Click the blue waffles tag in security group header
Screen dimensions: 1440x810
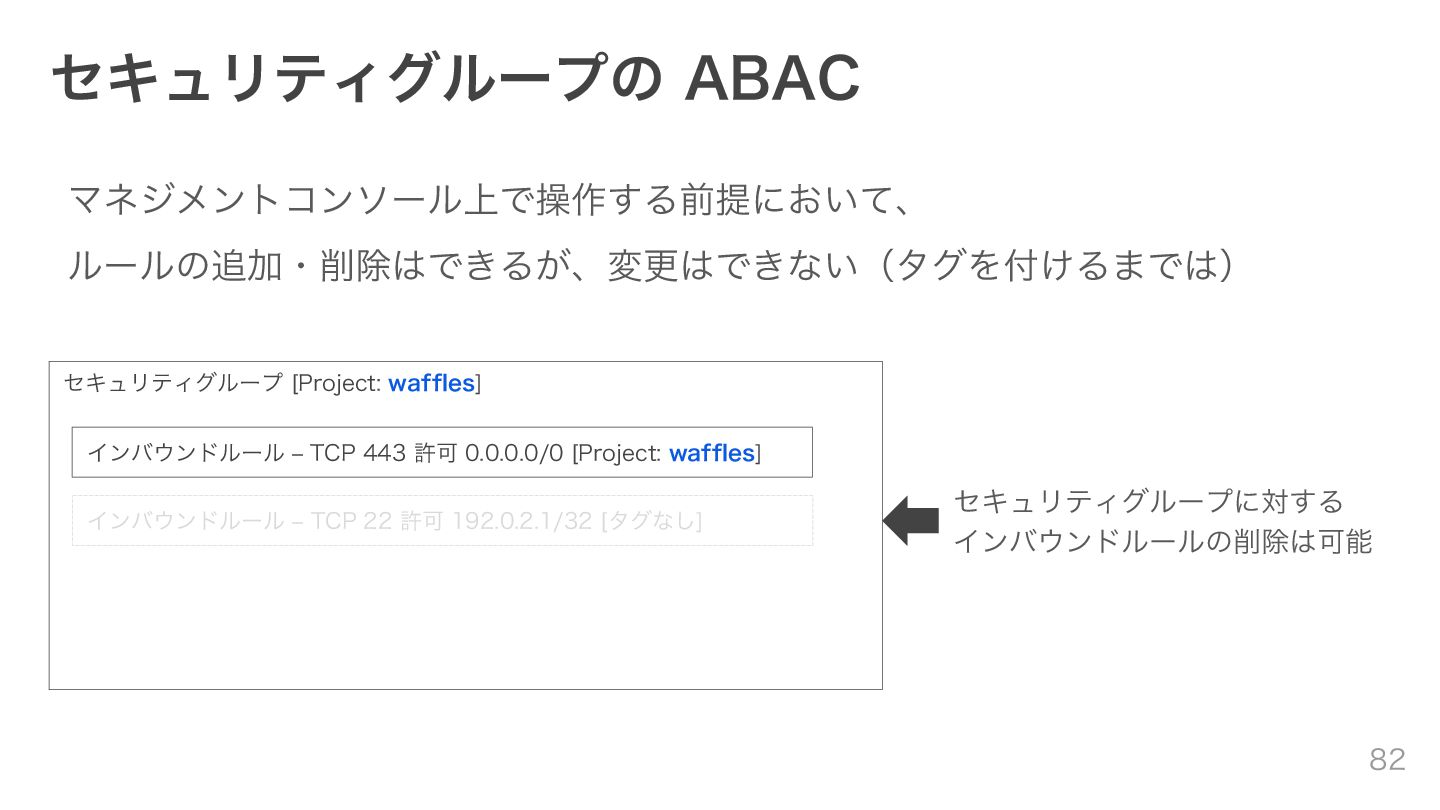[x=431, y=383]
